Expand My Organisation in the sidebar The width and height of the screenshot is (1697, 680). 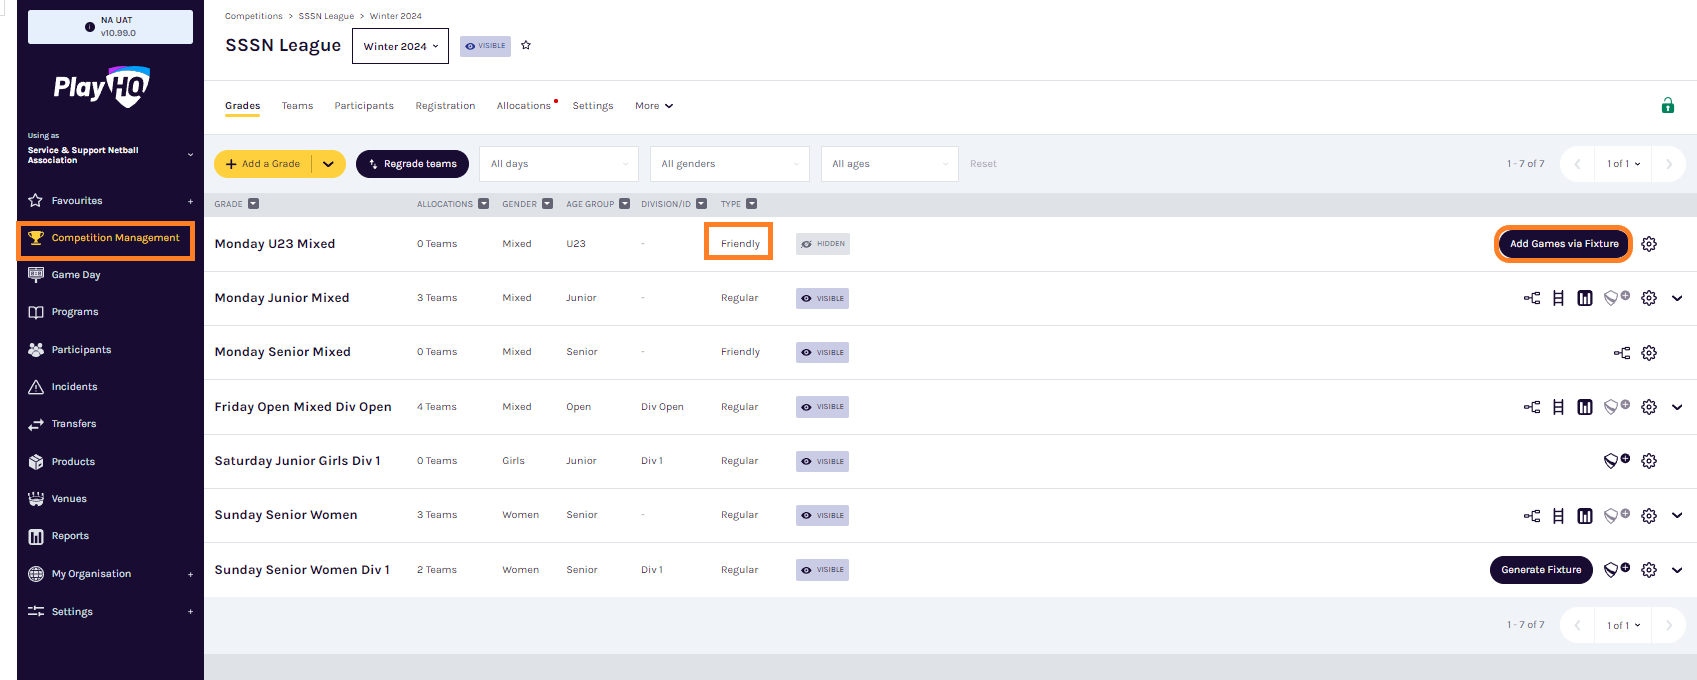click(x=190, y=574)
